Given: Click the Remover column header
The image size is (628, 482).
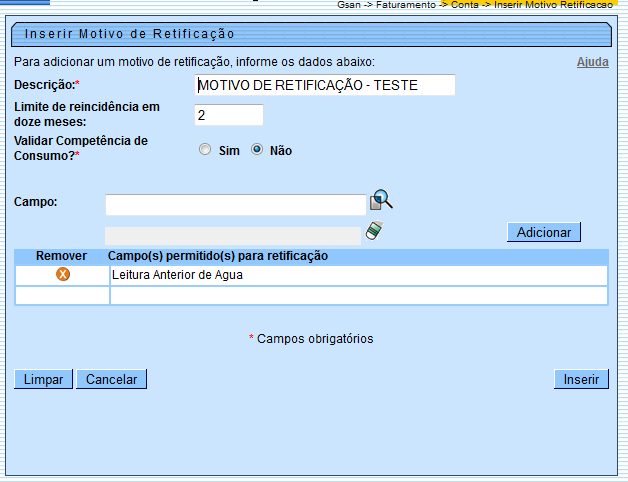Looking at the screenshot, I should tap(61, 256).
